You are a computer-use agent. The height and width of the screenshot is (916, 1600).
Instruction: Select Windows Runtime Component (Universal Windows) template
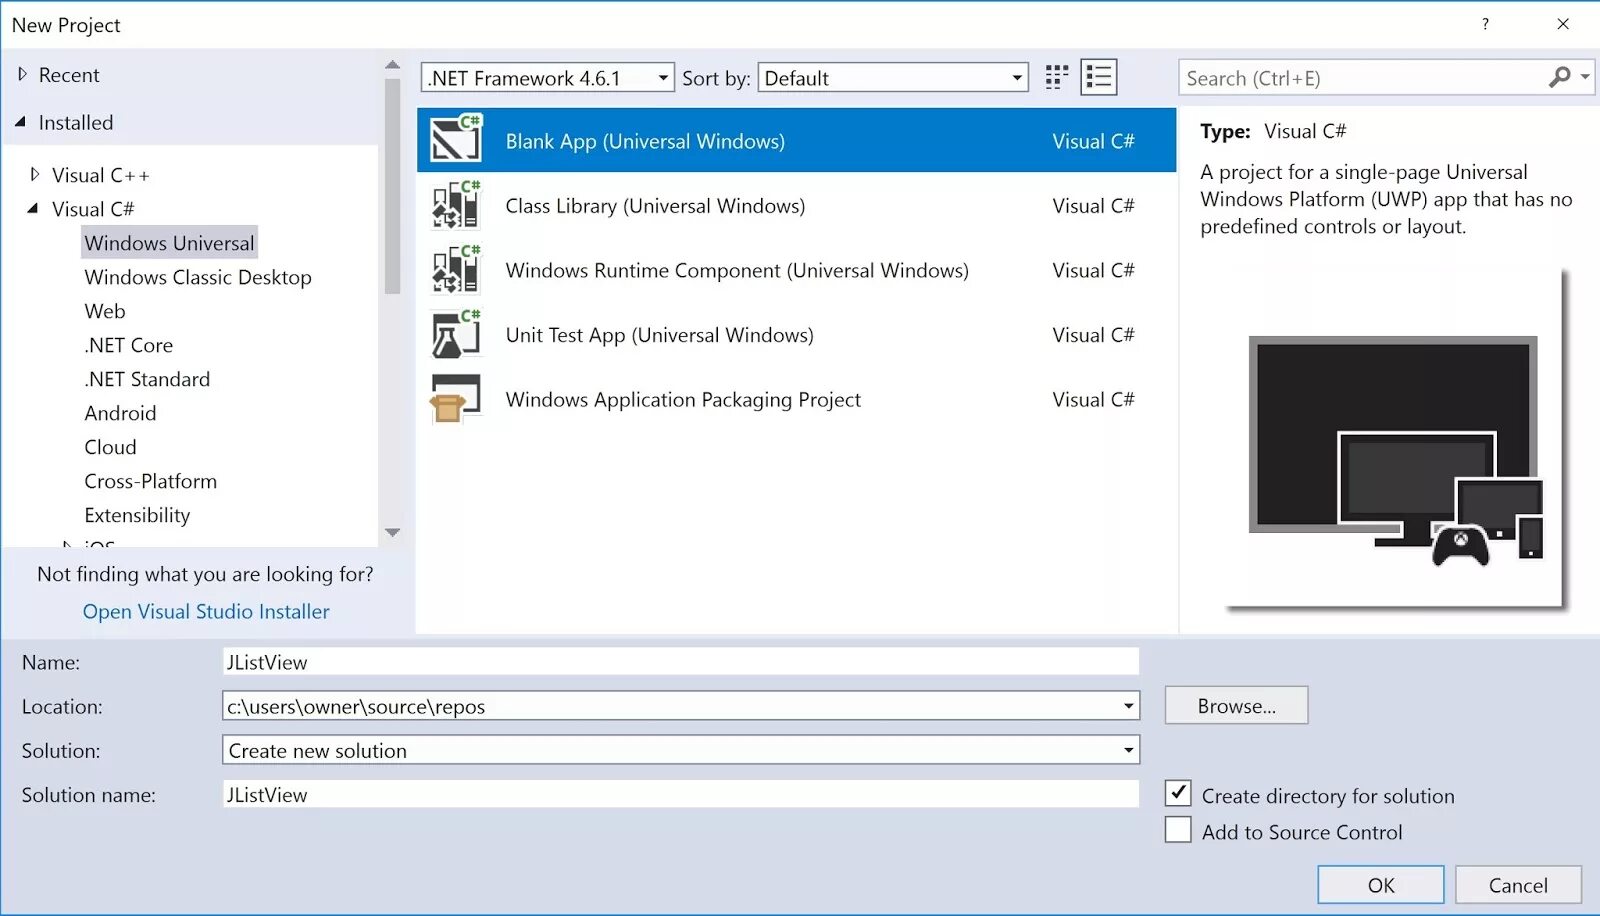click(796, 270)
